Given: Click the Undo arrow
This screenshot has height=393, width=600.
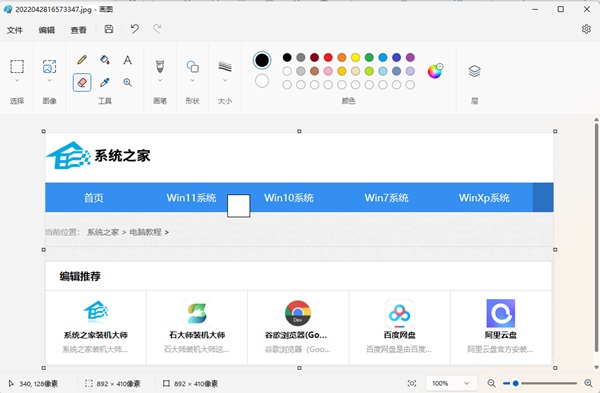Looking at the screenshot, I should pyautogui.click(x=135, y=29).
